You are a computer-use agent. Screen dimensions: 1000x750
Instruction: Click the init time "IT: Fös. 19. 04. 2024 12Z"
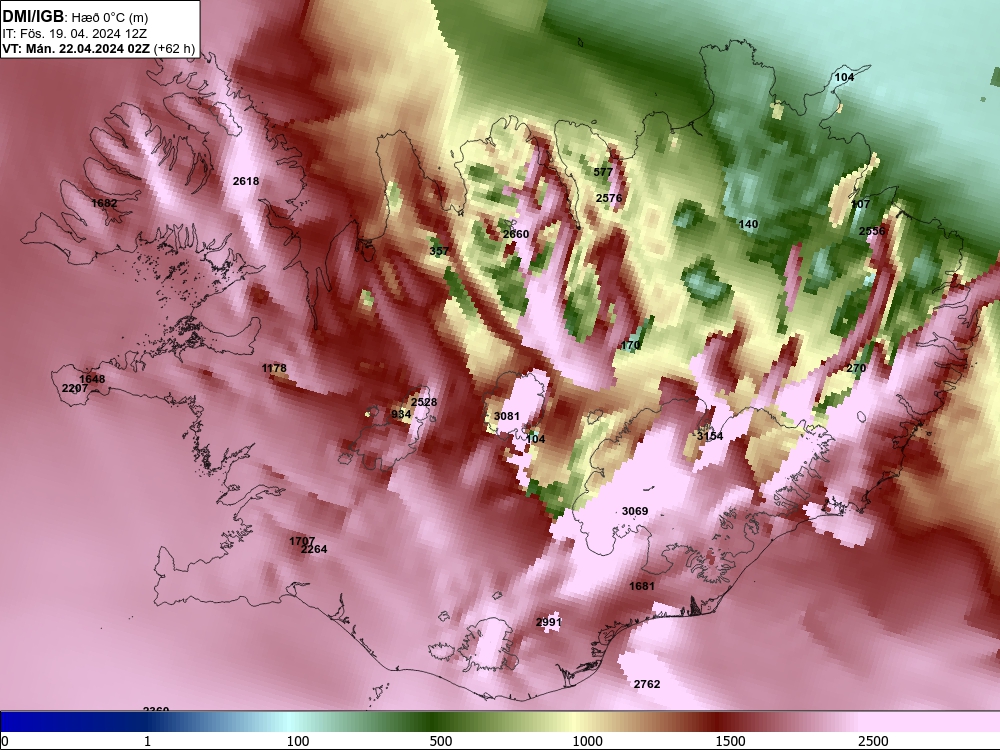[75, 34]
